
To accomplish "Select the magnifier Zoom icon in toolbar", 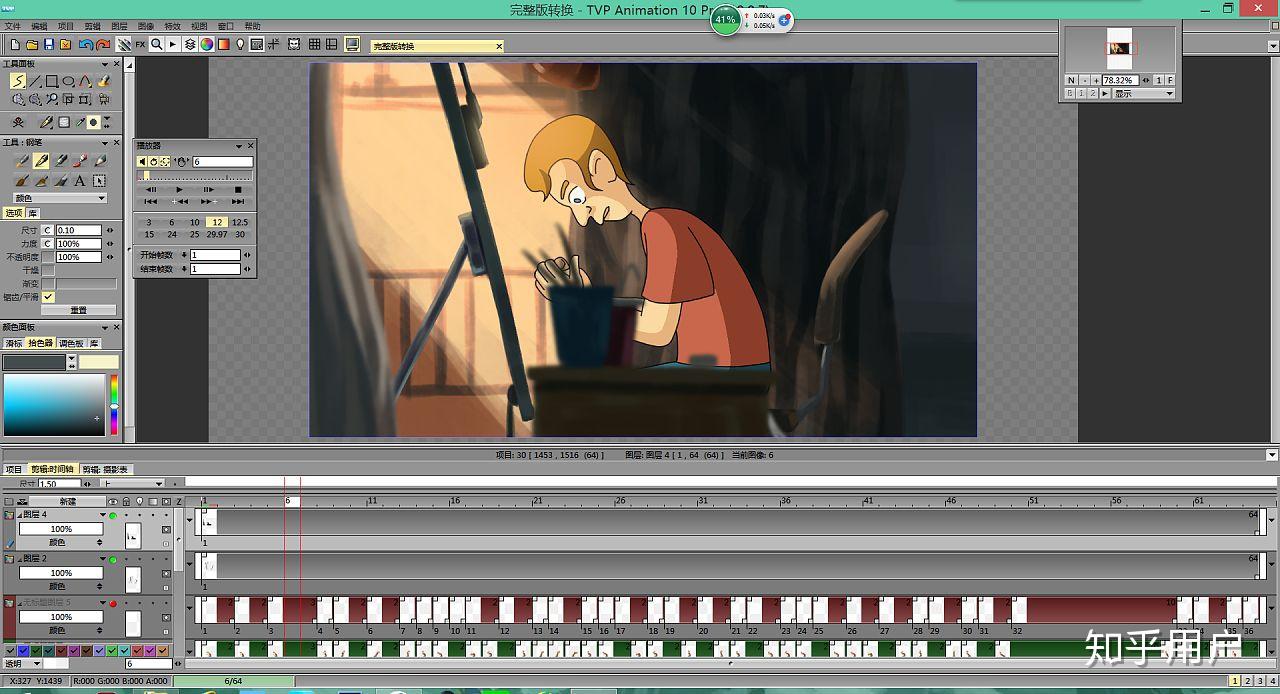I will point(157,45).
